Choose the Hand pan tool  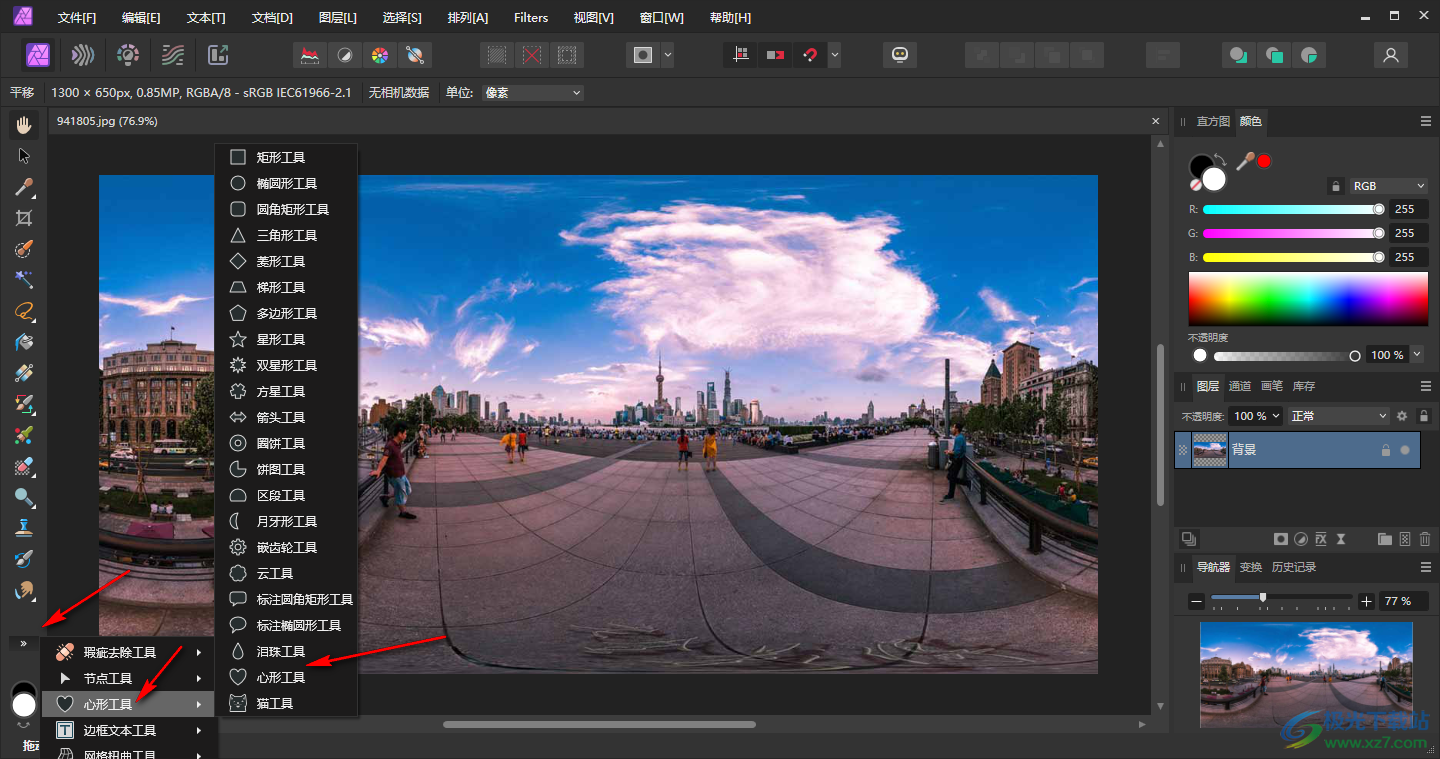(24, 125)
